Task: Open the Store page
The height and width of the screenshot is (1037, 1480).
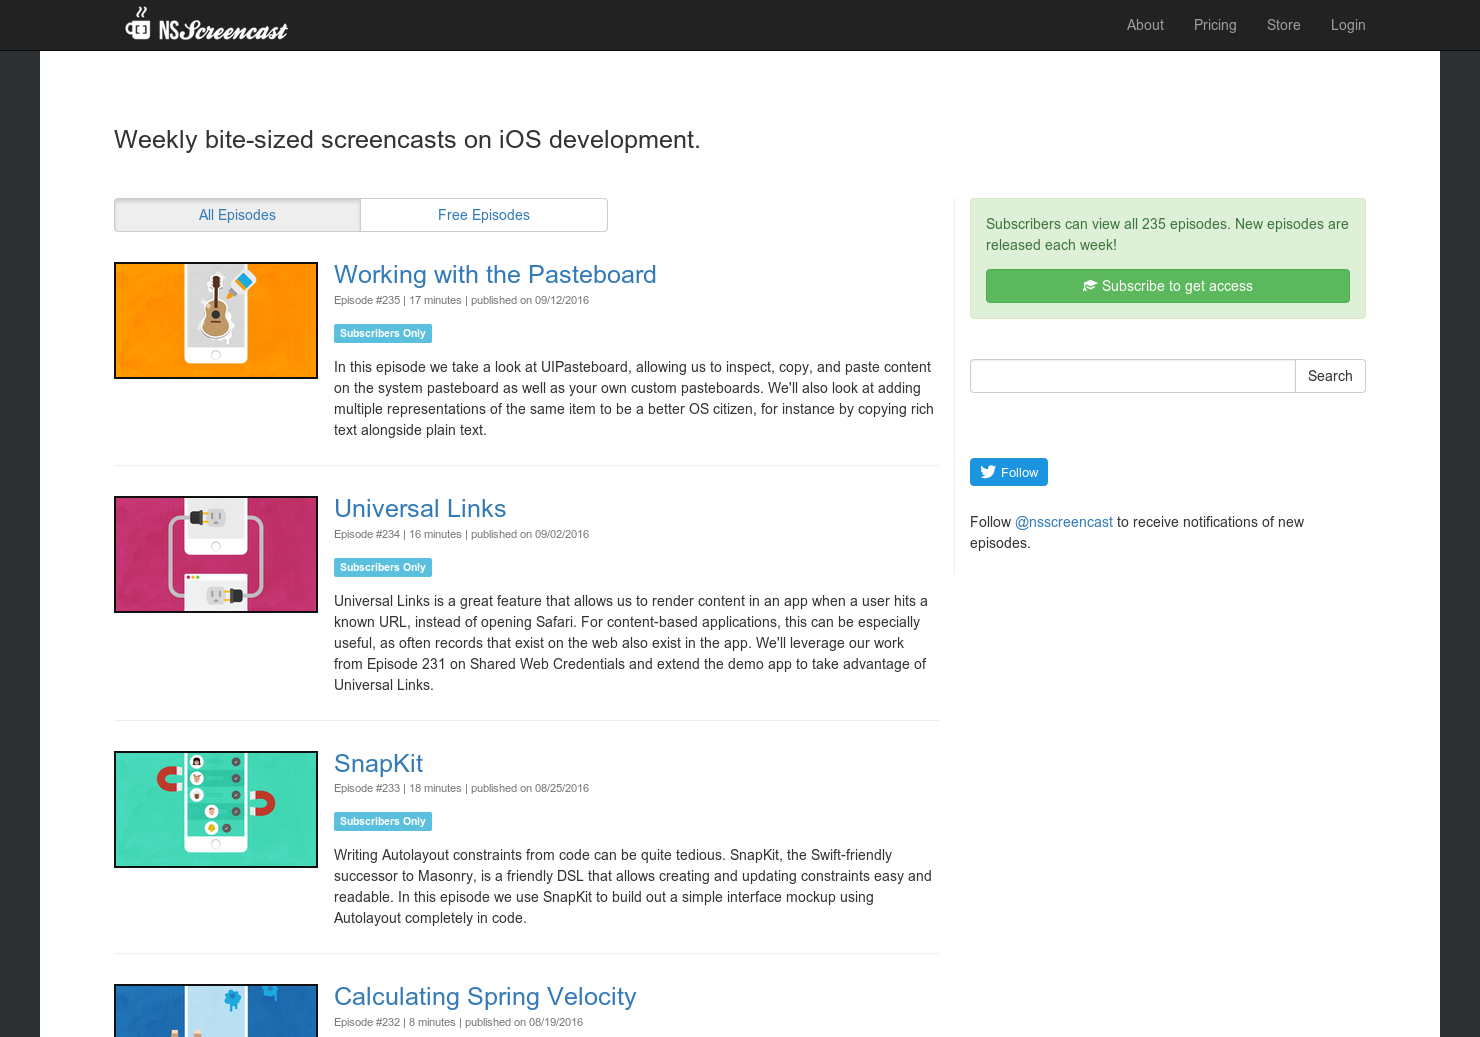Action: click(x=1284, y=25)
